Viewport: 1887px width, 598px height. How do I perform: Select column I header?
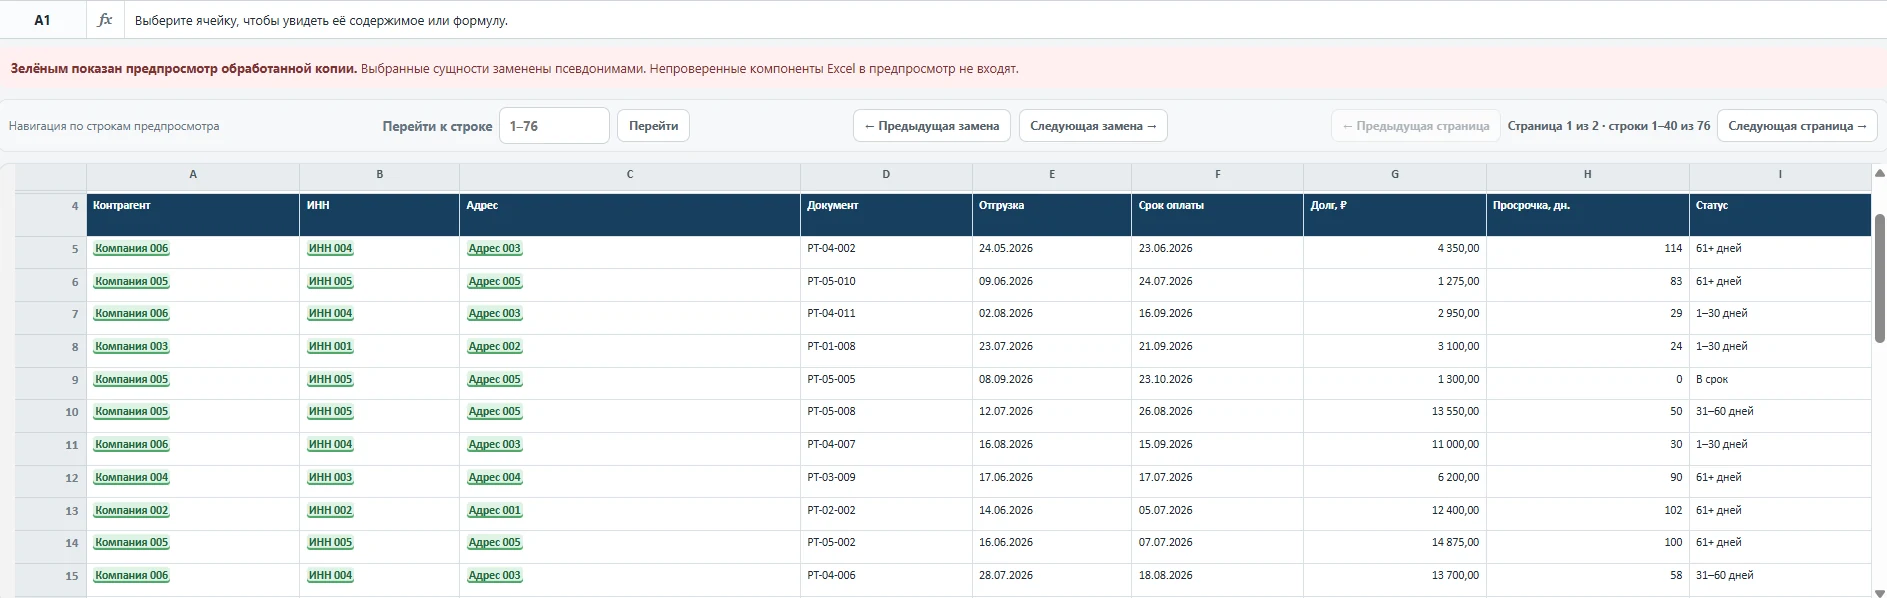[x=1780, y=174]
